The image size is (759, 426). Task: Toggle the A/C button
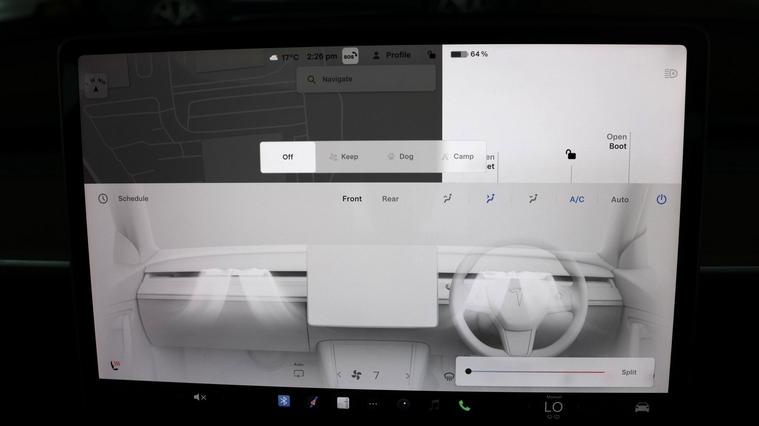point(577,200)
